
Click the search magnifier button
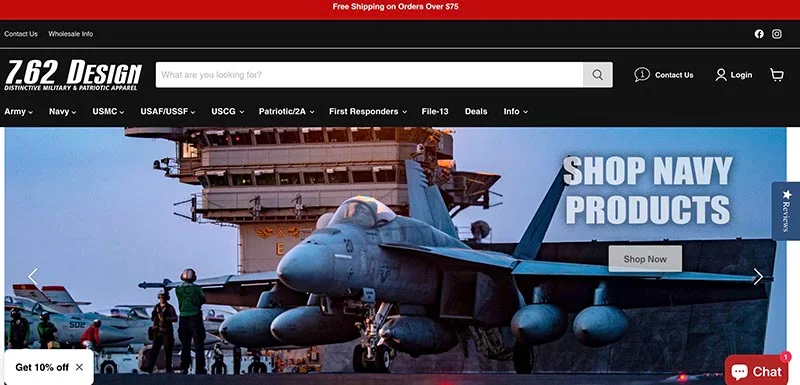[597, 75]
